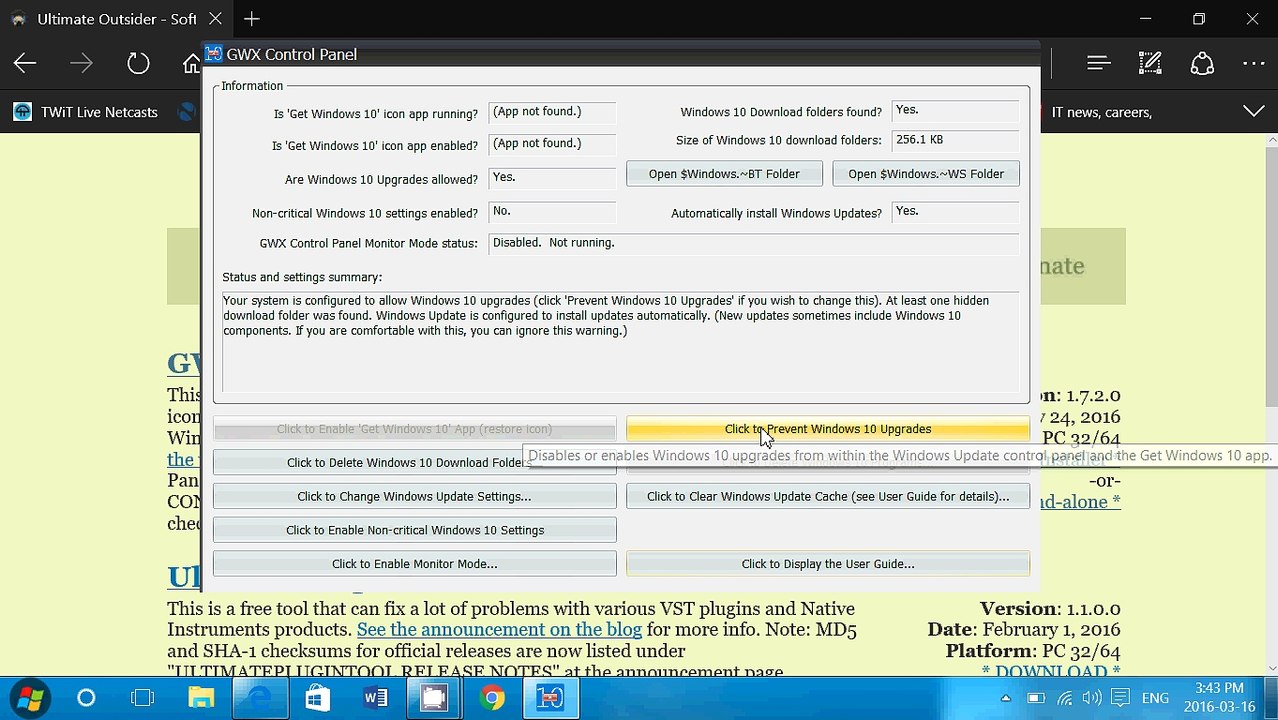Screen dimensions: 1278x720
Task: Open the TWiT Live Netcasts favorite
Action: tap(86, 112)
